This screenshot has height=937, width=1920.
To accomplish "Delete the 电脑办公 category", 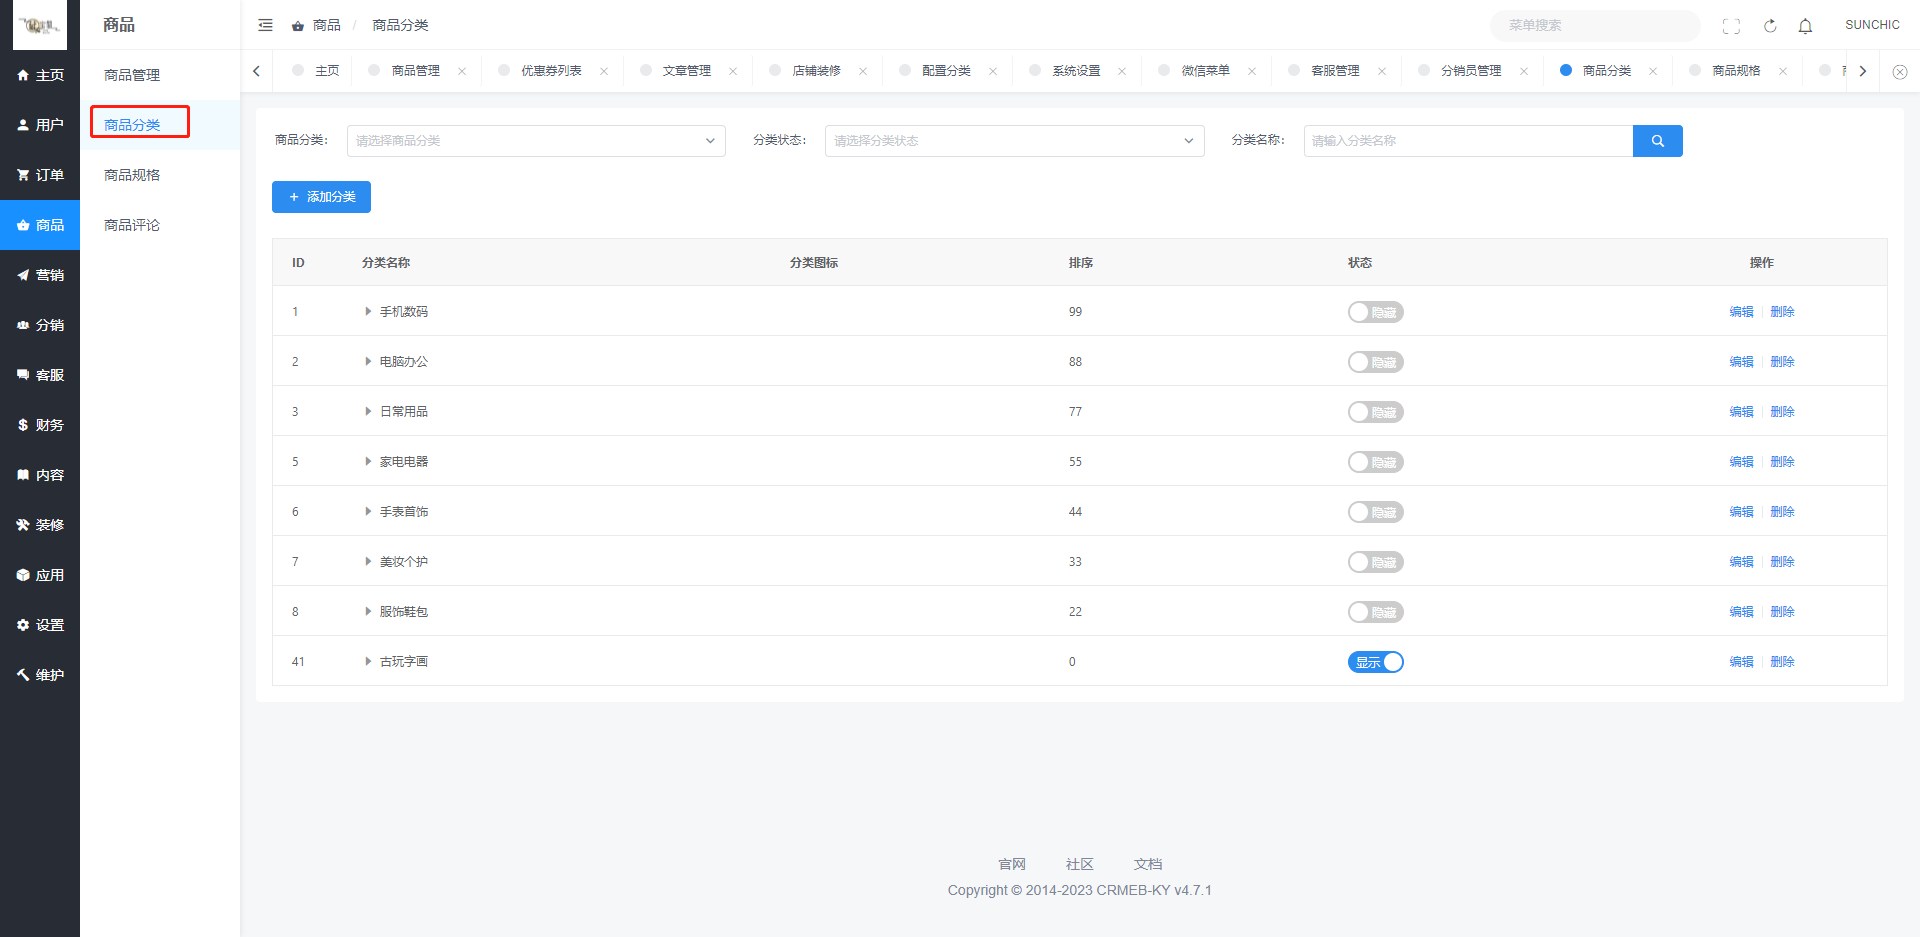I will [1782, 362].
